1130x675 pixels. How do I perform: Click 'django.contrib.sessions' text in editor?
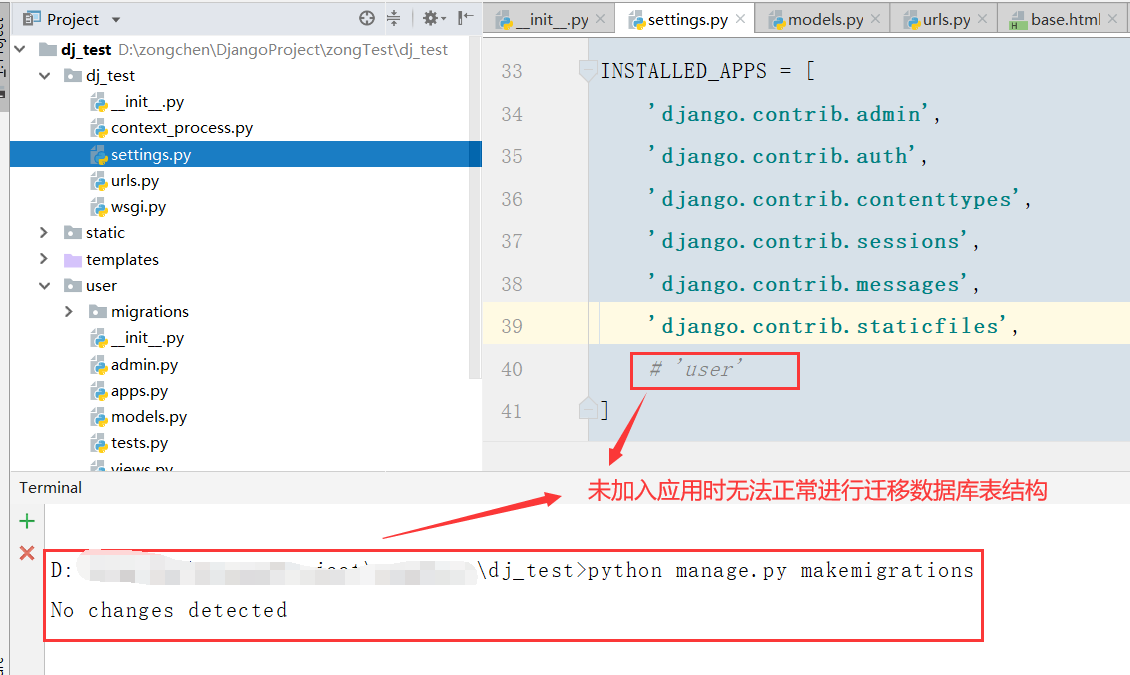point(812,241)
